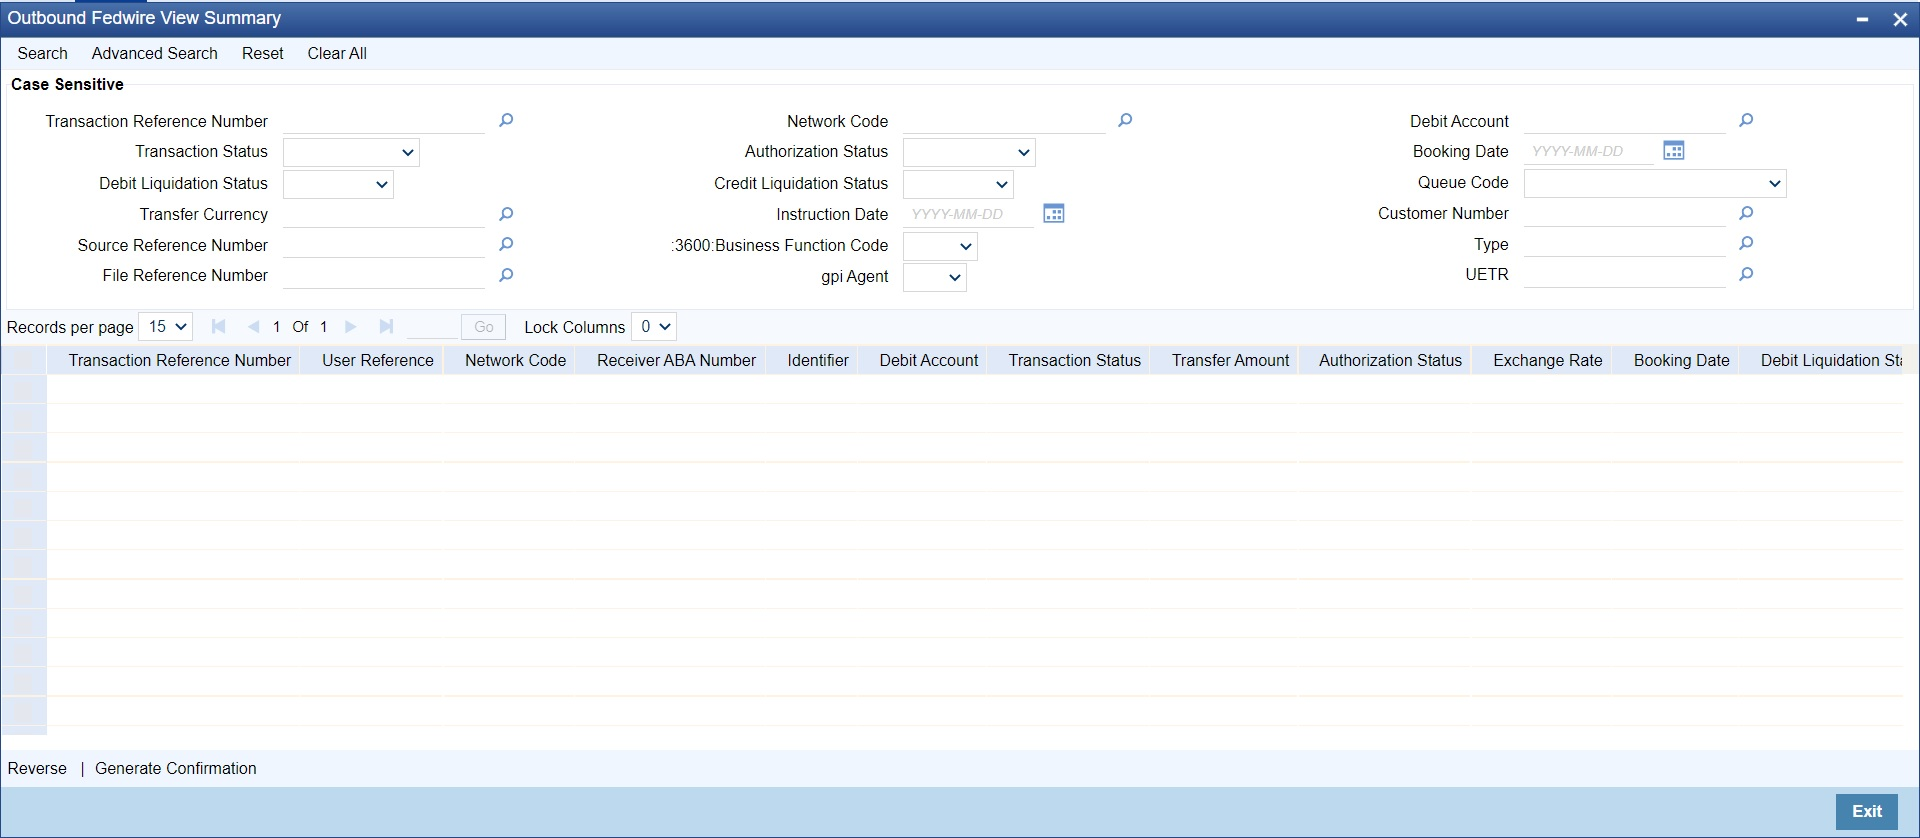Open Lock Columns dropdown

pos(654,327)
